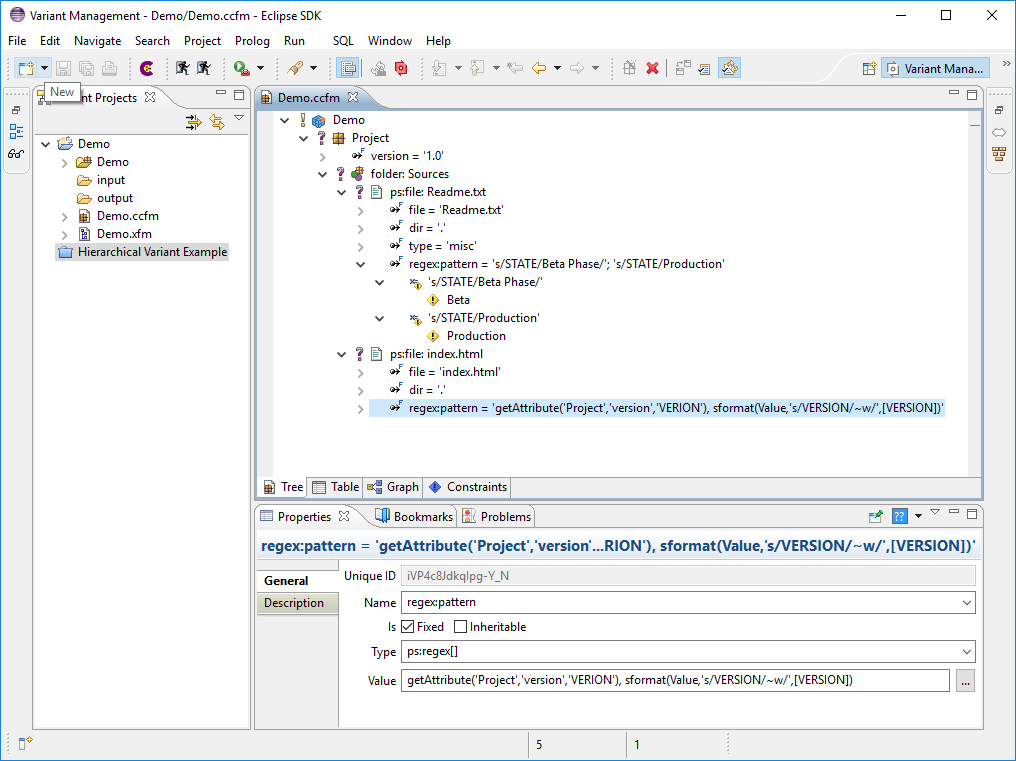The image size is (1016, 761).
Task: Check the Inheritable checkbox
Action: click(460, 627)
